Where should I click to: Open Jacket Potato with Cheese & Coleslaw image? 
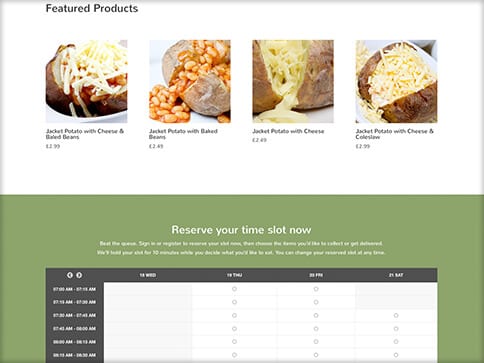click(x=396, y=81)
